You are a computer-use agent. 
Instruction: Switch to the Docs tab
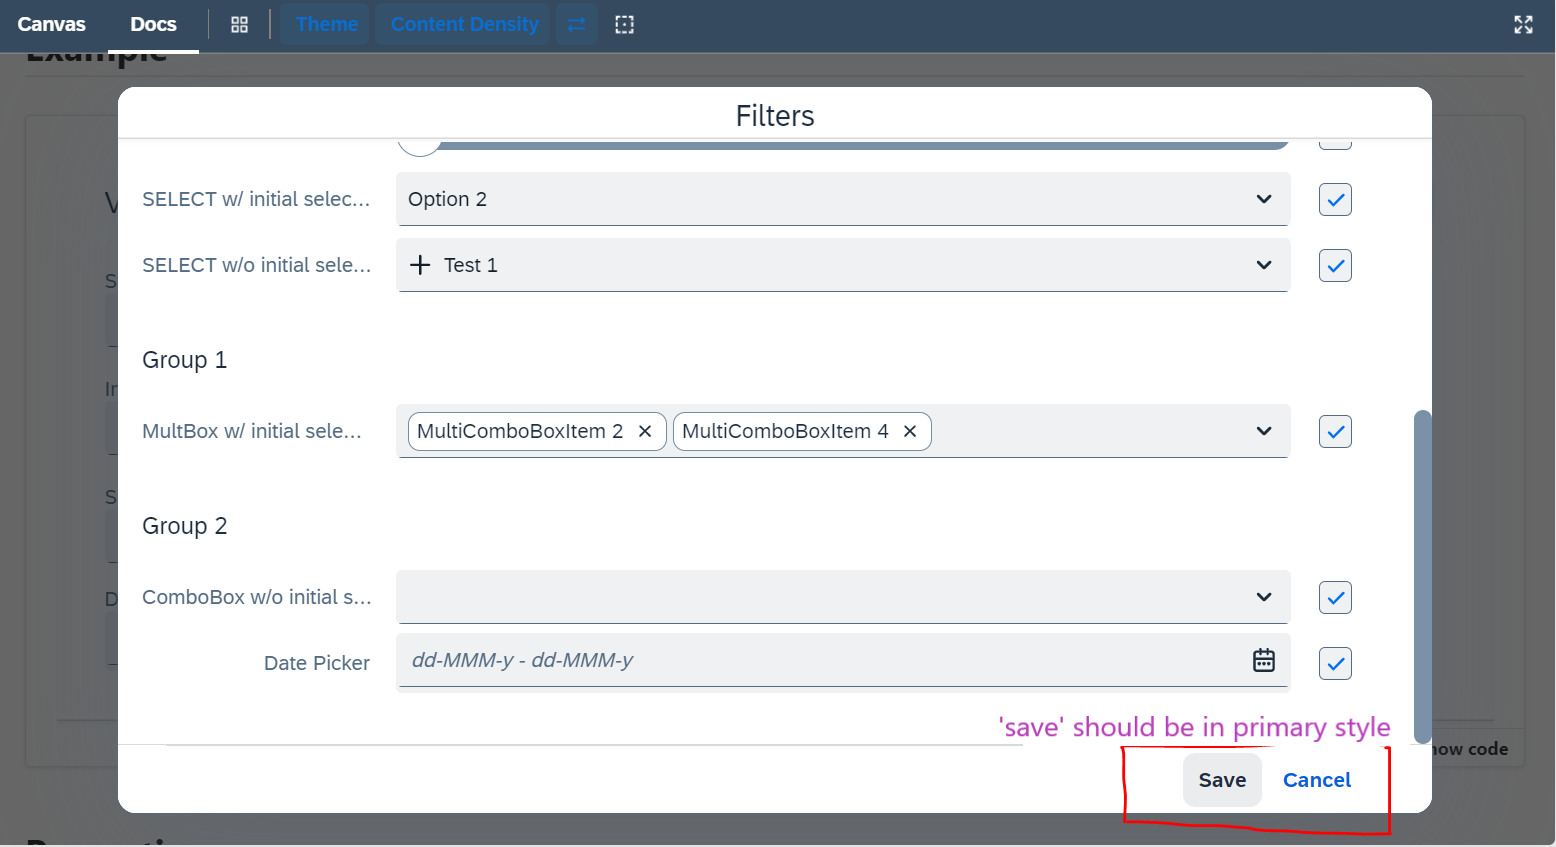[x=153, y=24]
